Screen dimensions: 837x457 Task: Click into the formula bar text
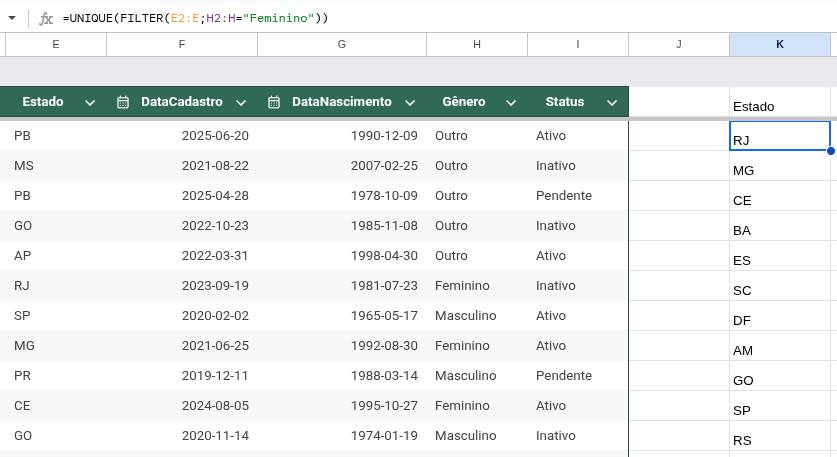[195, 18]
